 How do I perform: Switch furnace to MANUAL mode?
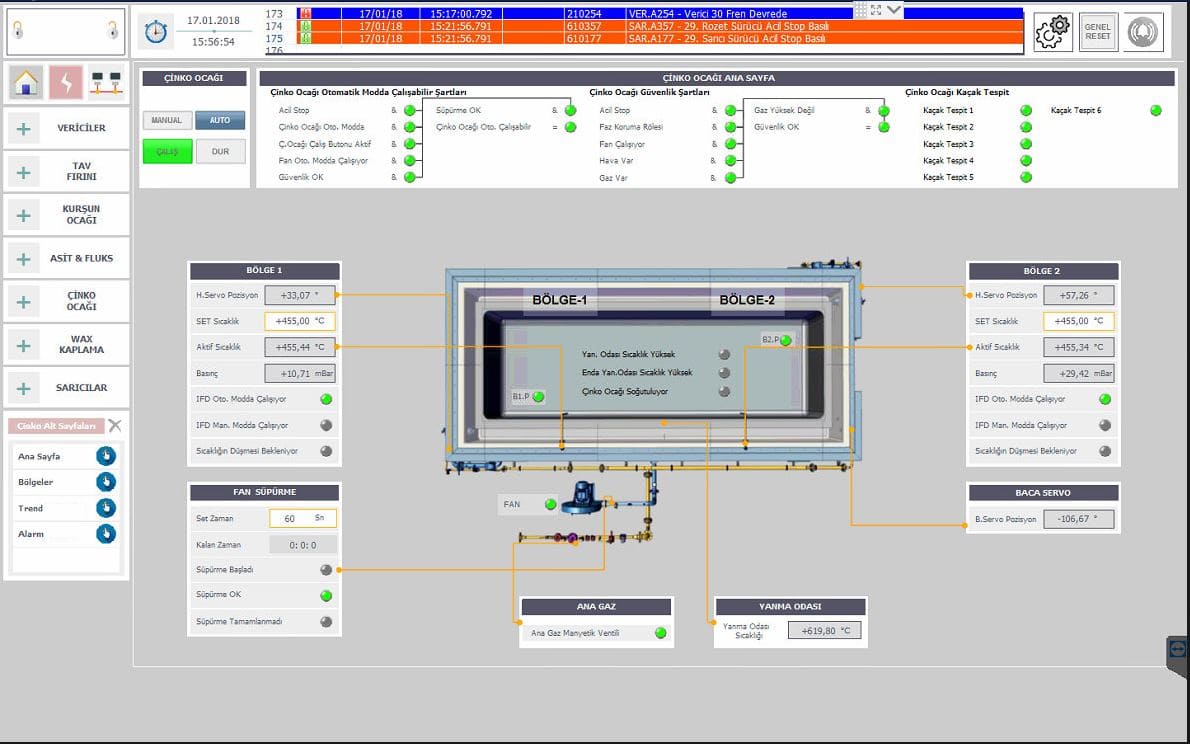click(166, 120)
